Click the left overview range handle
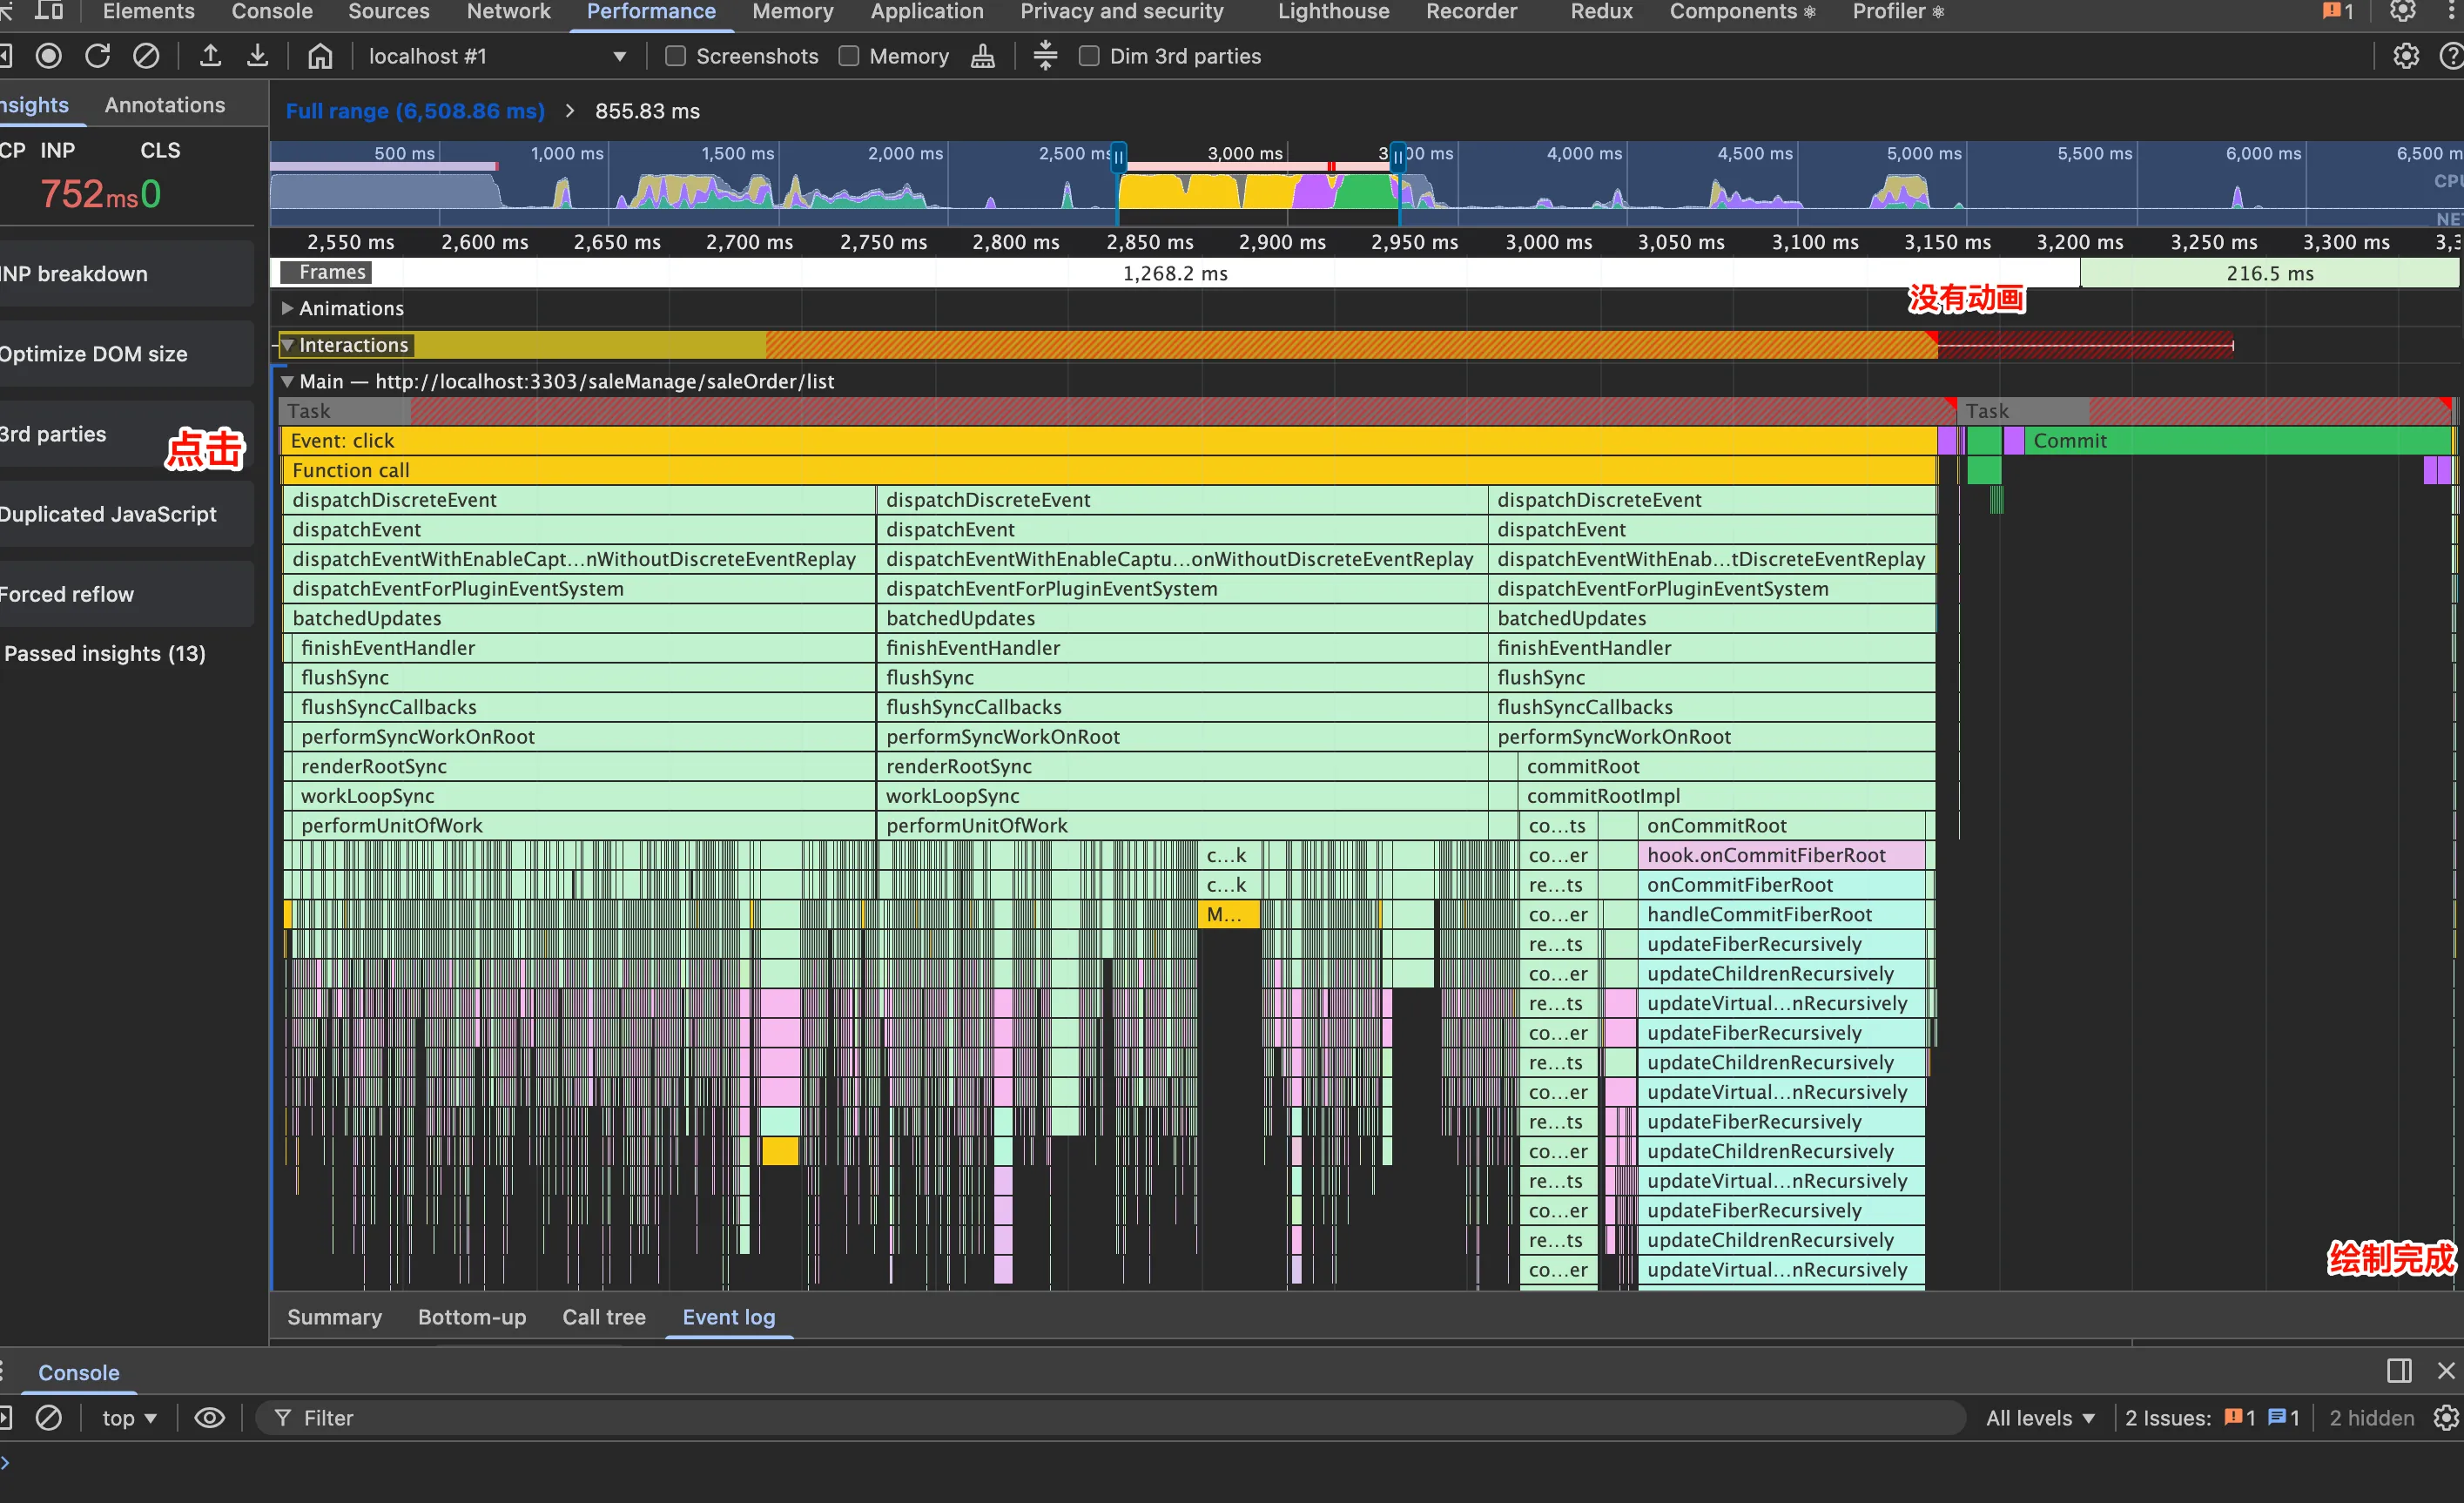 click(1119, 156)
